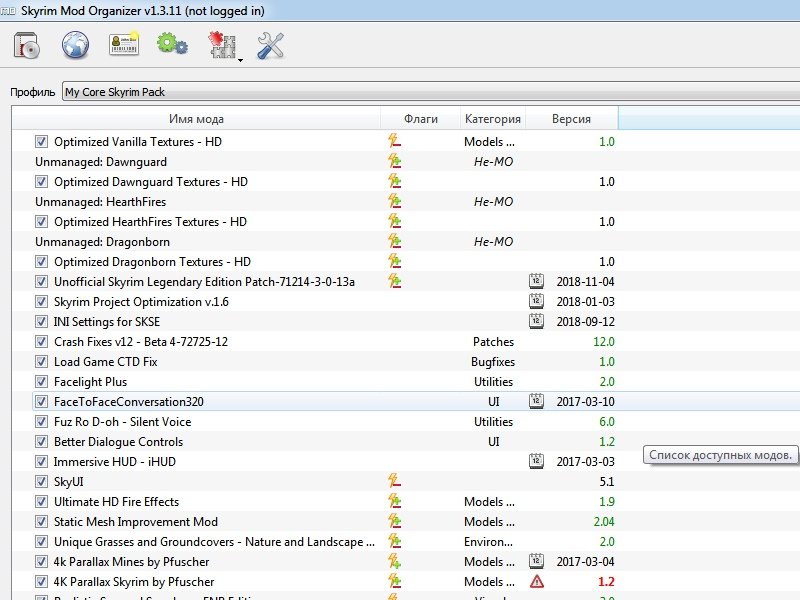
Task: Click the puzzle pieces tools icon
Action: tap(220, 45)
